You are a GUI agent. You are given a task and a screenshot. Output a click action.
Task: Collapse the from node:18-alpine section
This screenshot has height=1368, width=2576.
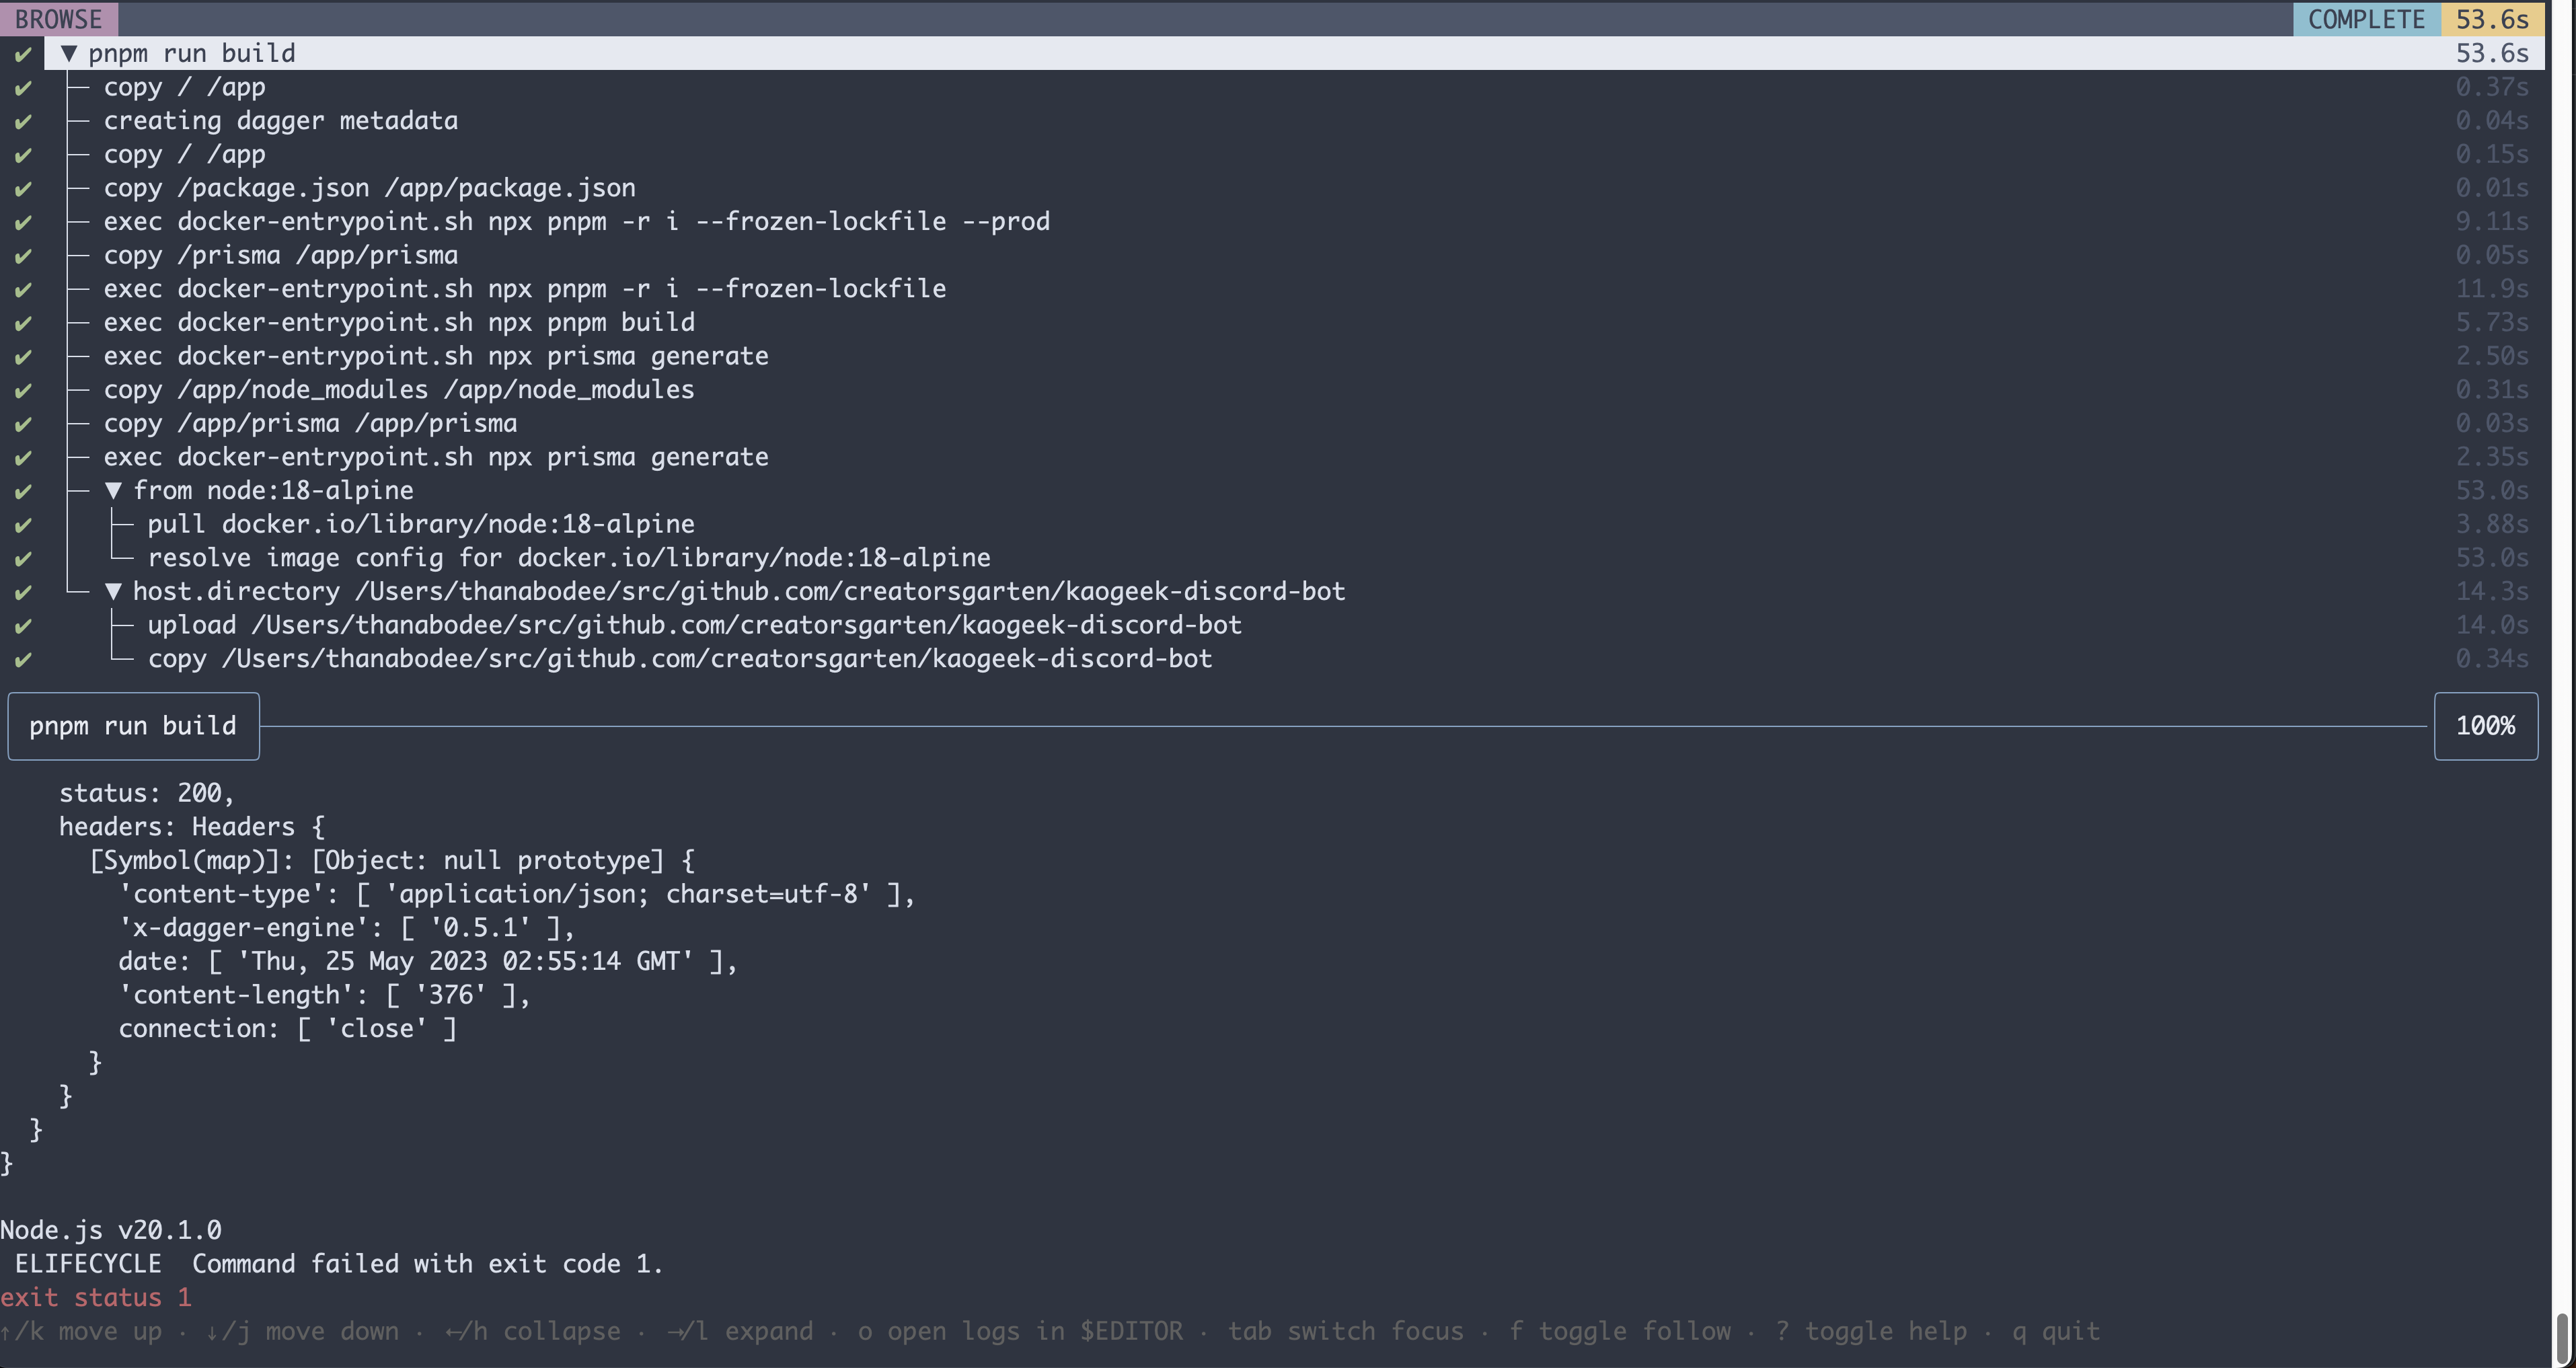[113, 490]
